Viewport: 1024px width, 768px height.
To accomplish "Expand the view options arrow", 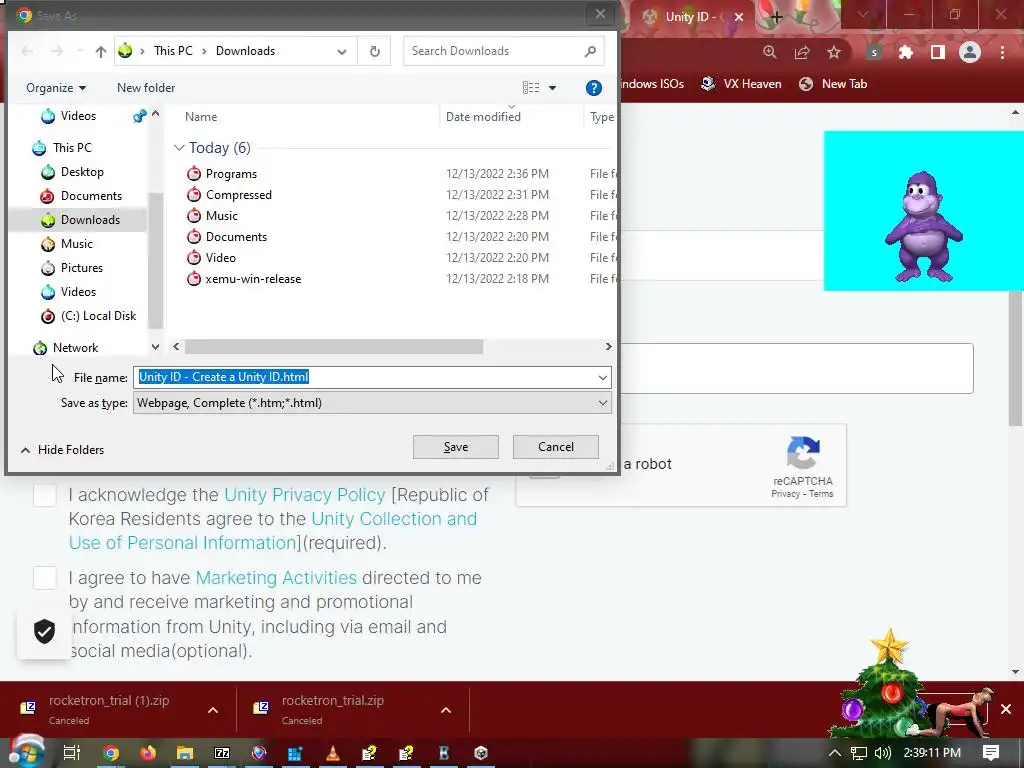I will [x=552, y=88].
